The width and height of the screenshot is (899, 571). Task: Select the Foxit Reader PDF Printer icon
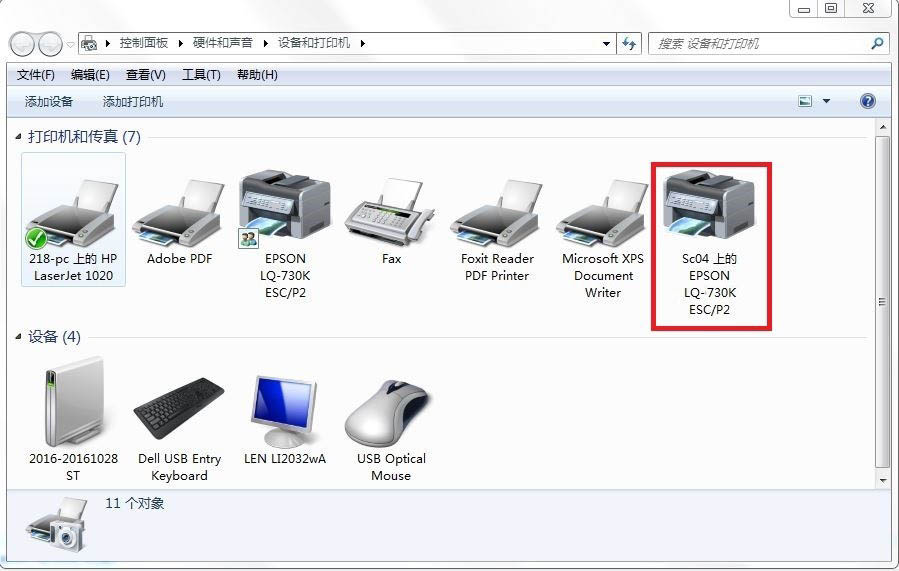pos(497,214)
